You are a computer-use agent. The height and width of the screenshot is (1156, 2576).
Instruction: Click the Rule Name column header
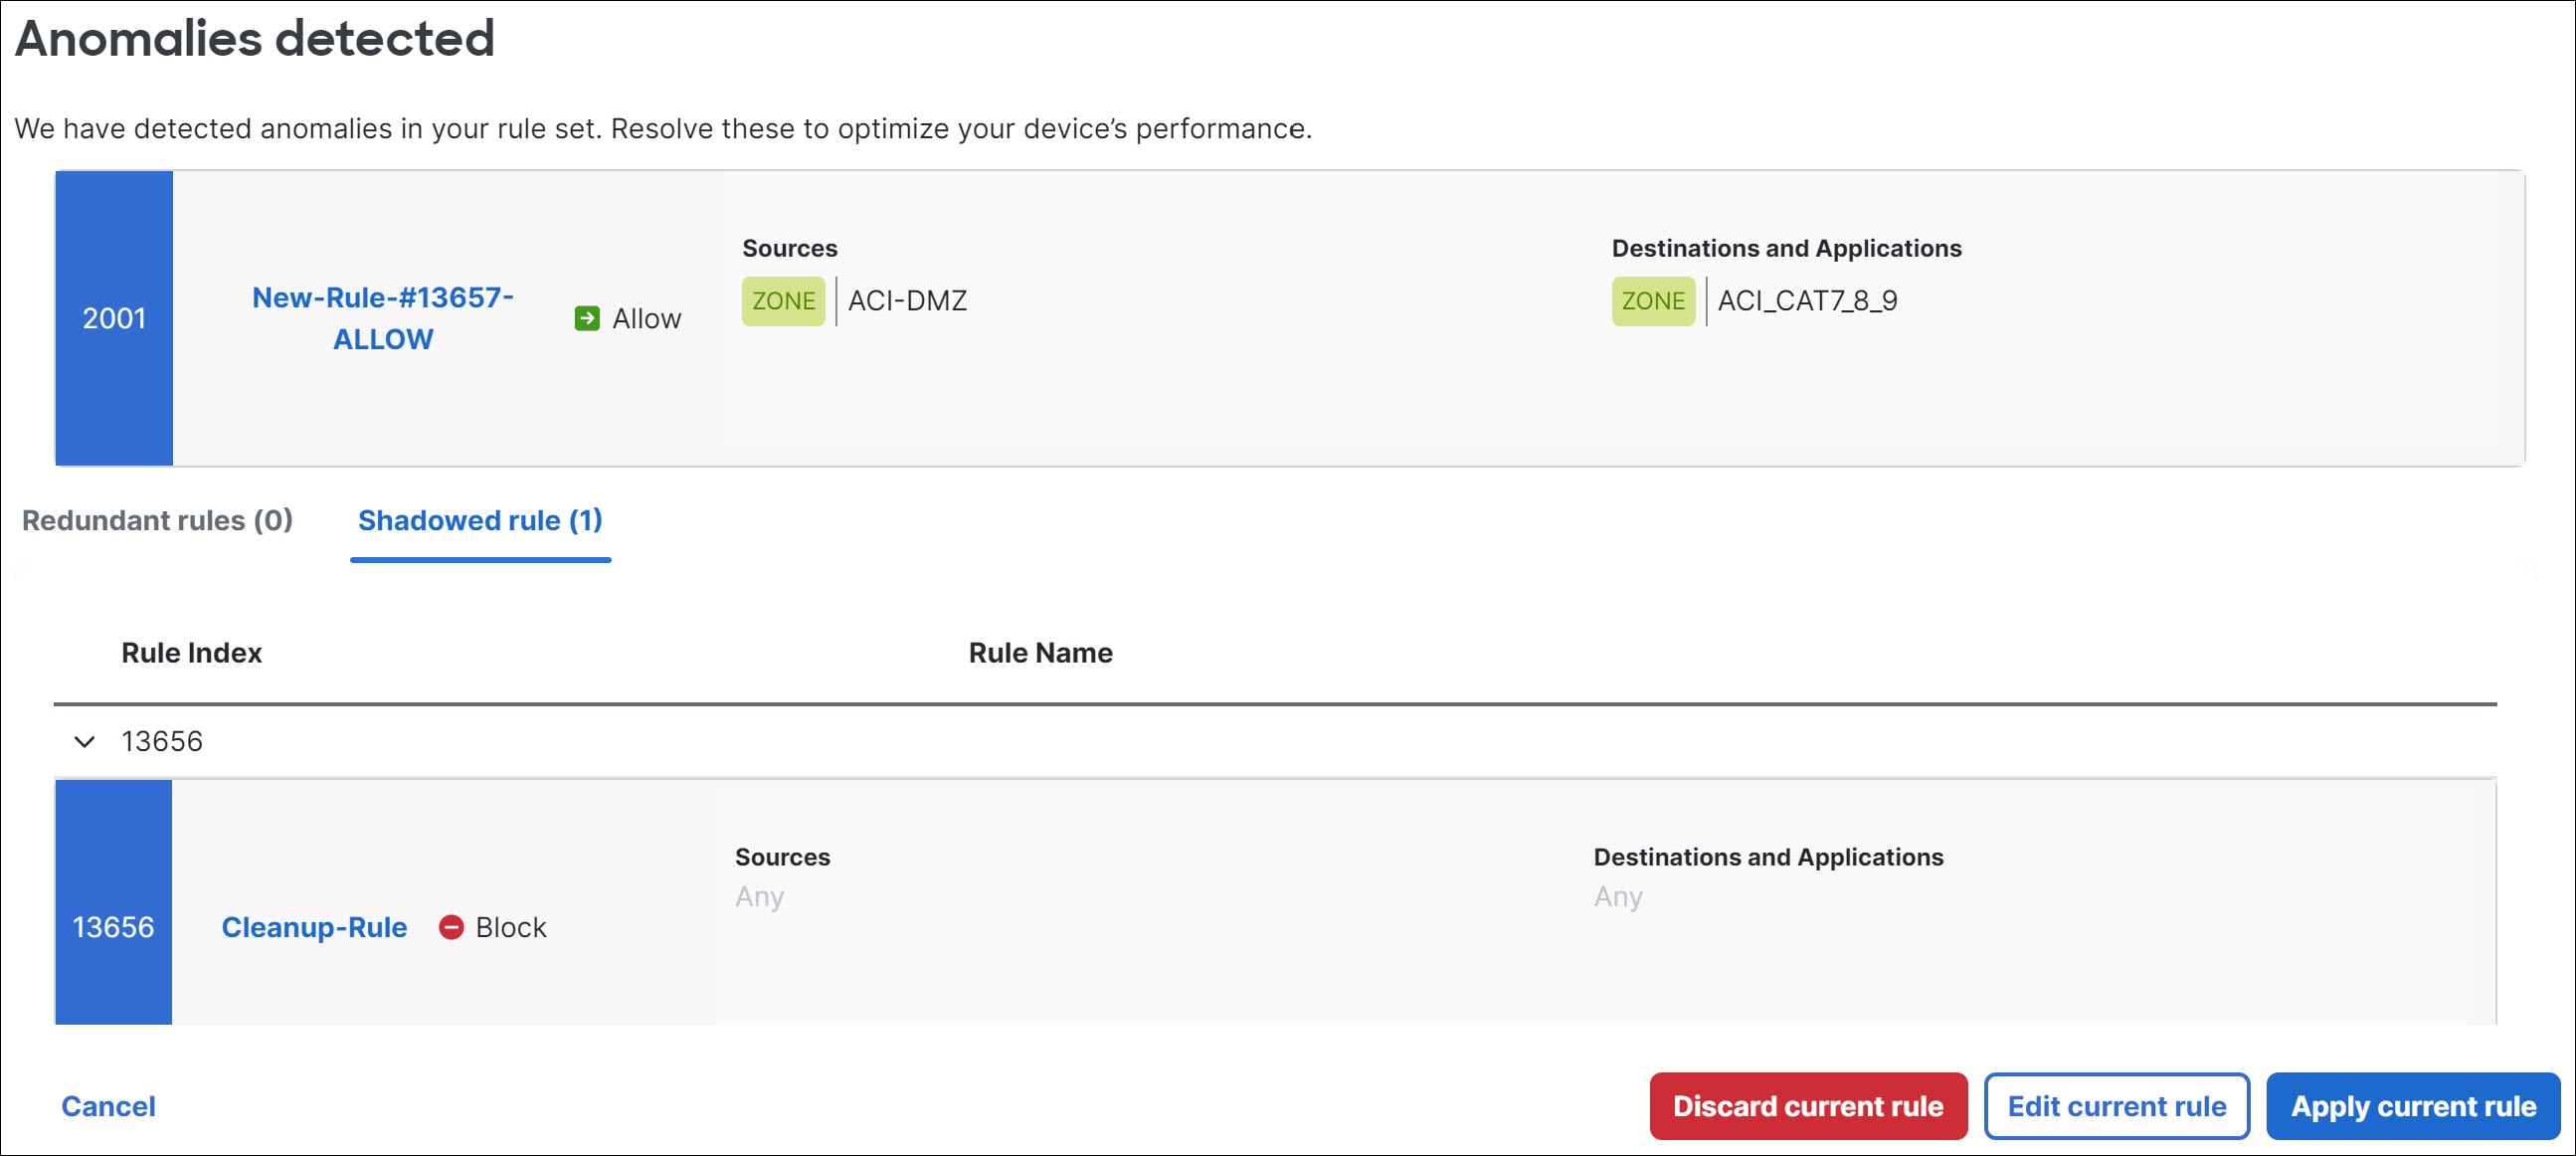1040,653
